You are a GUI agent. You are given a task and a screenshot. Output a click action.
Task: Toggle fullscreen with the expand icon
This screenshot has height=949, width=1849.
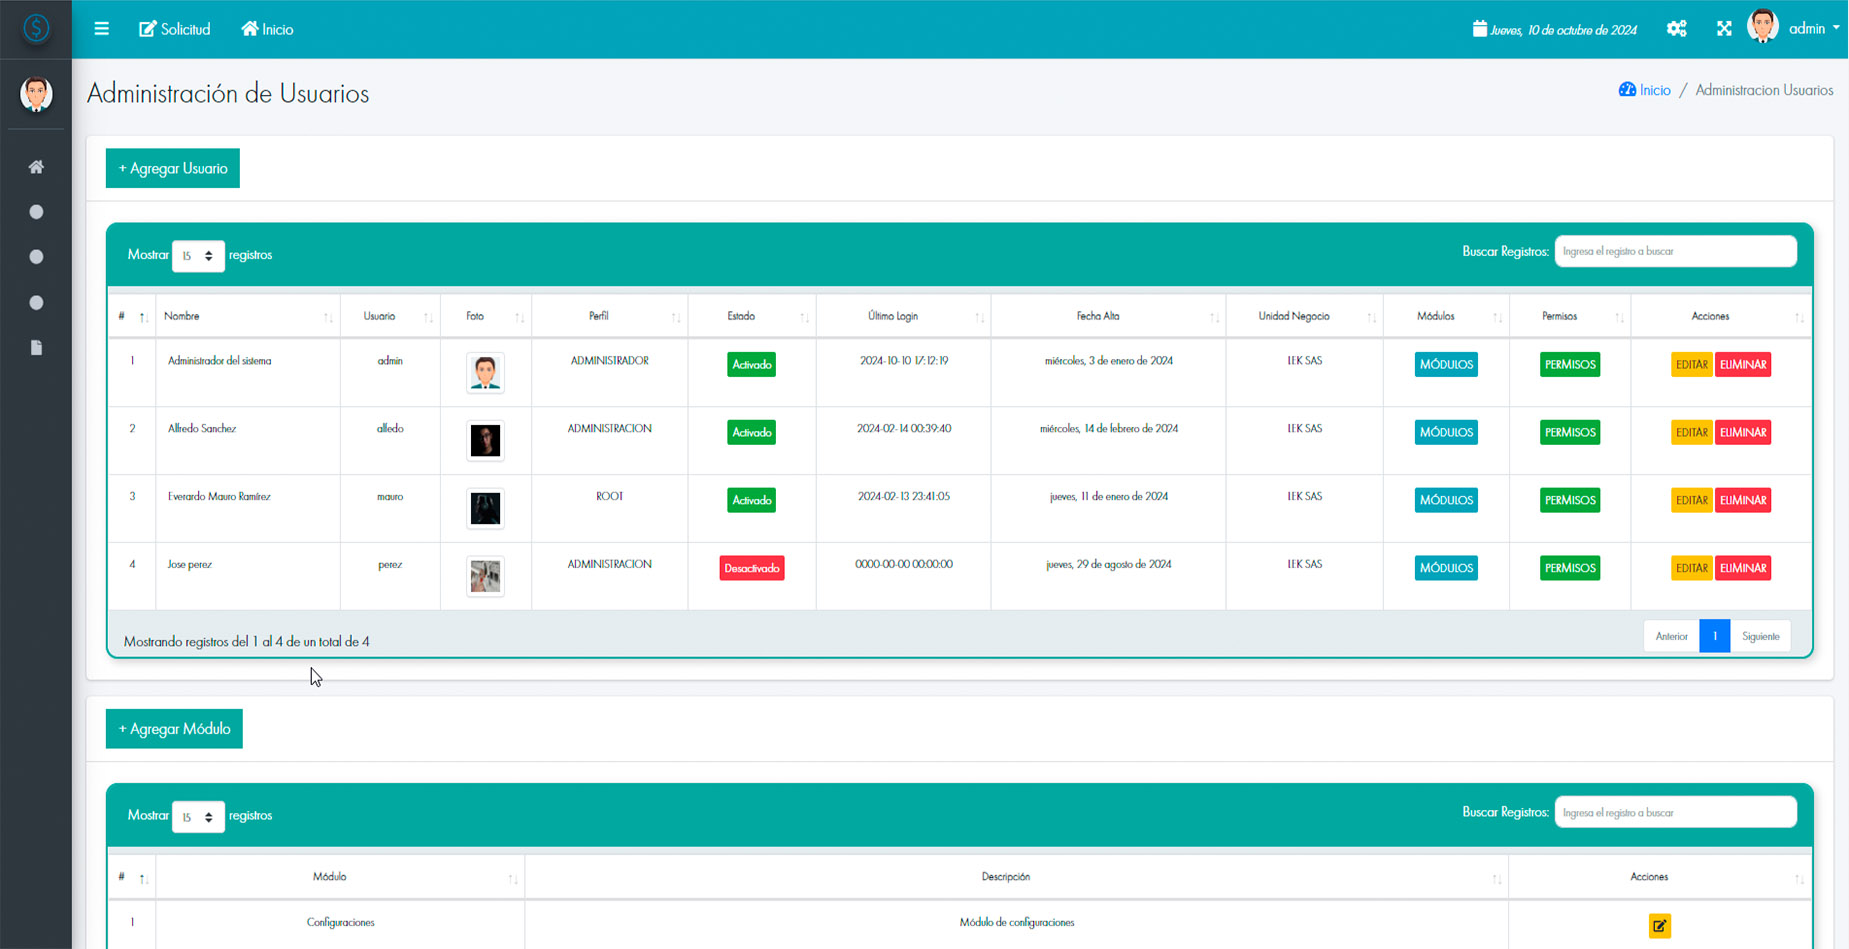pyautogui.click(x=1723, y=29)
